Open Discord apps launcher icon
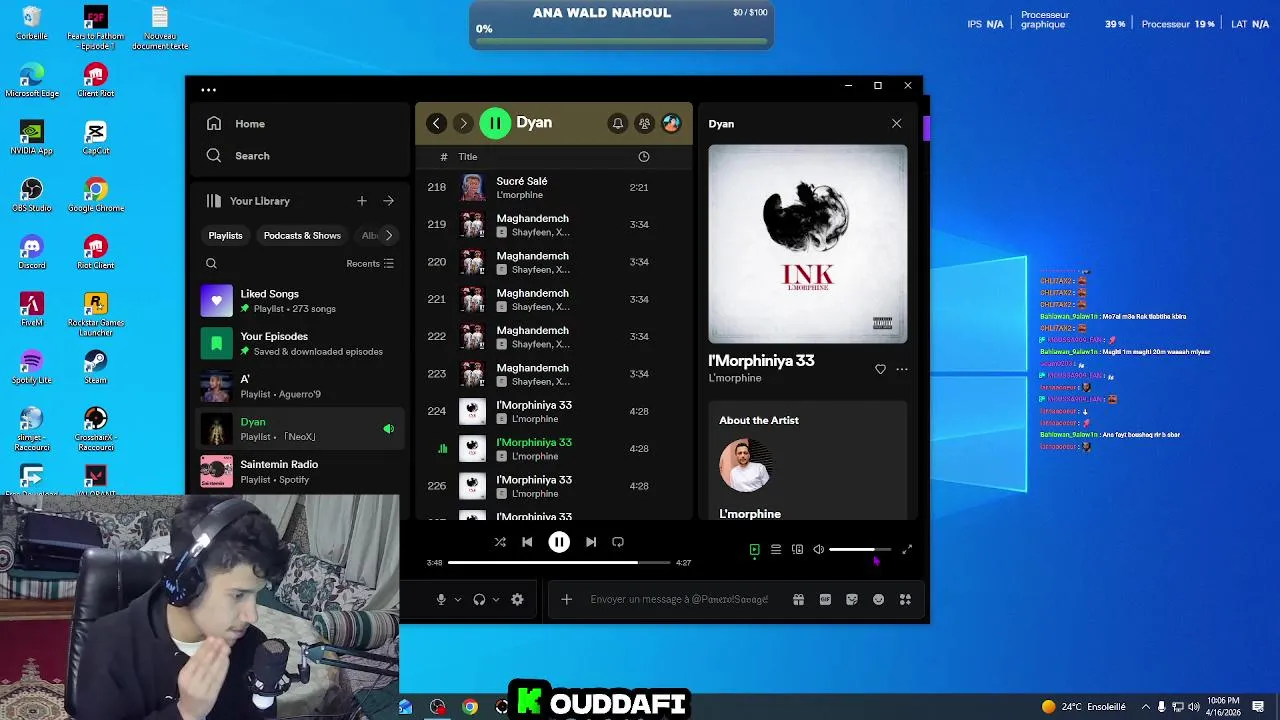This screenshot has height=720, width=1280. point(905,600)
